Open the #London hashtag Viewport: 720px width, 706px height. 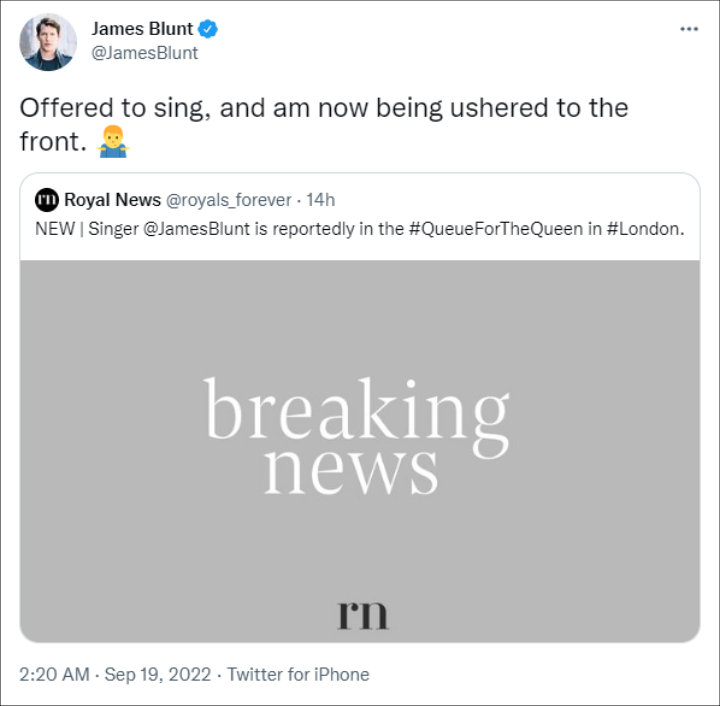(646, 229)
